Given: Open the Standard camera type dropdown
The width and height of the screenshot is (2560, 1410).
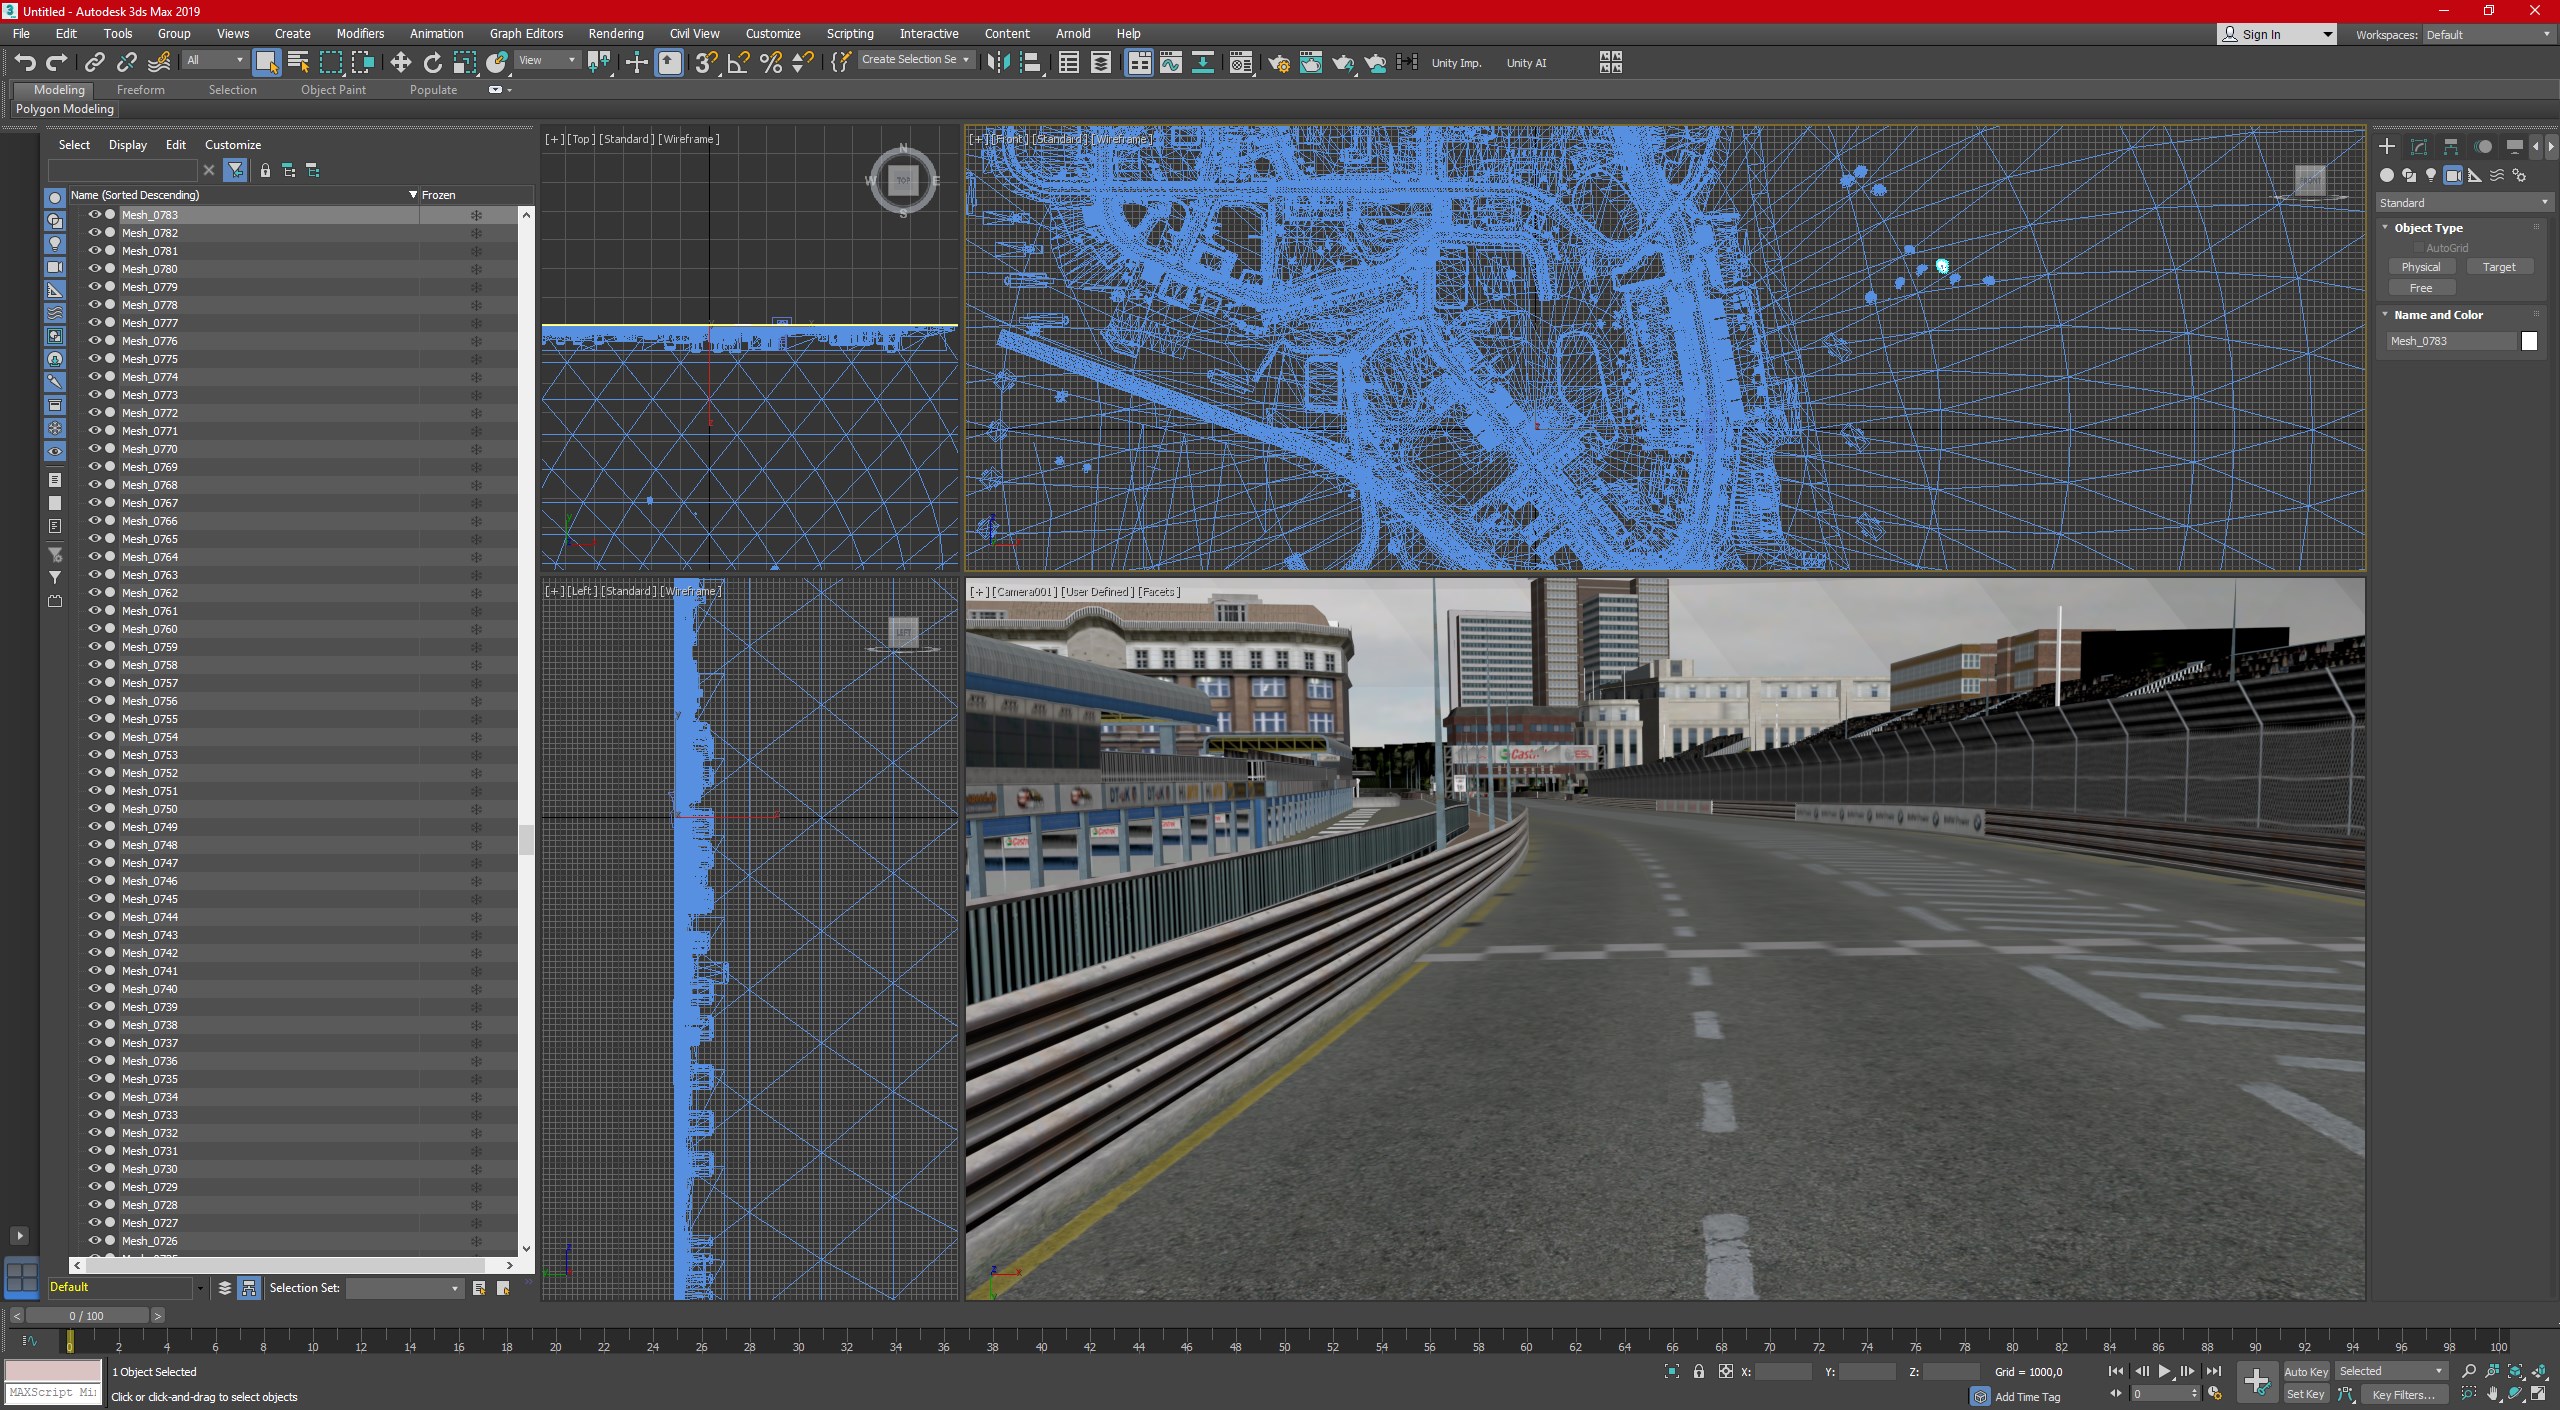Looking at the screenshot, I should [x=2462, y=203].
